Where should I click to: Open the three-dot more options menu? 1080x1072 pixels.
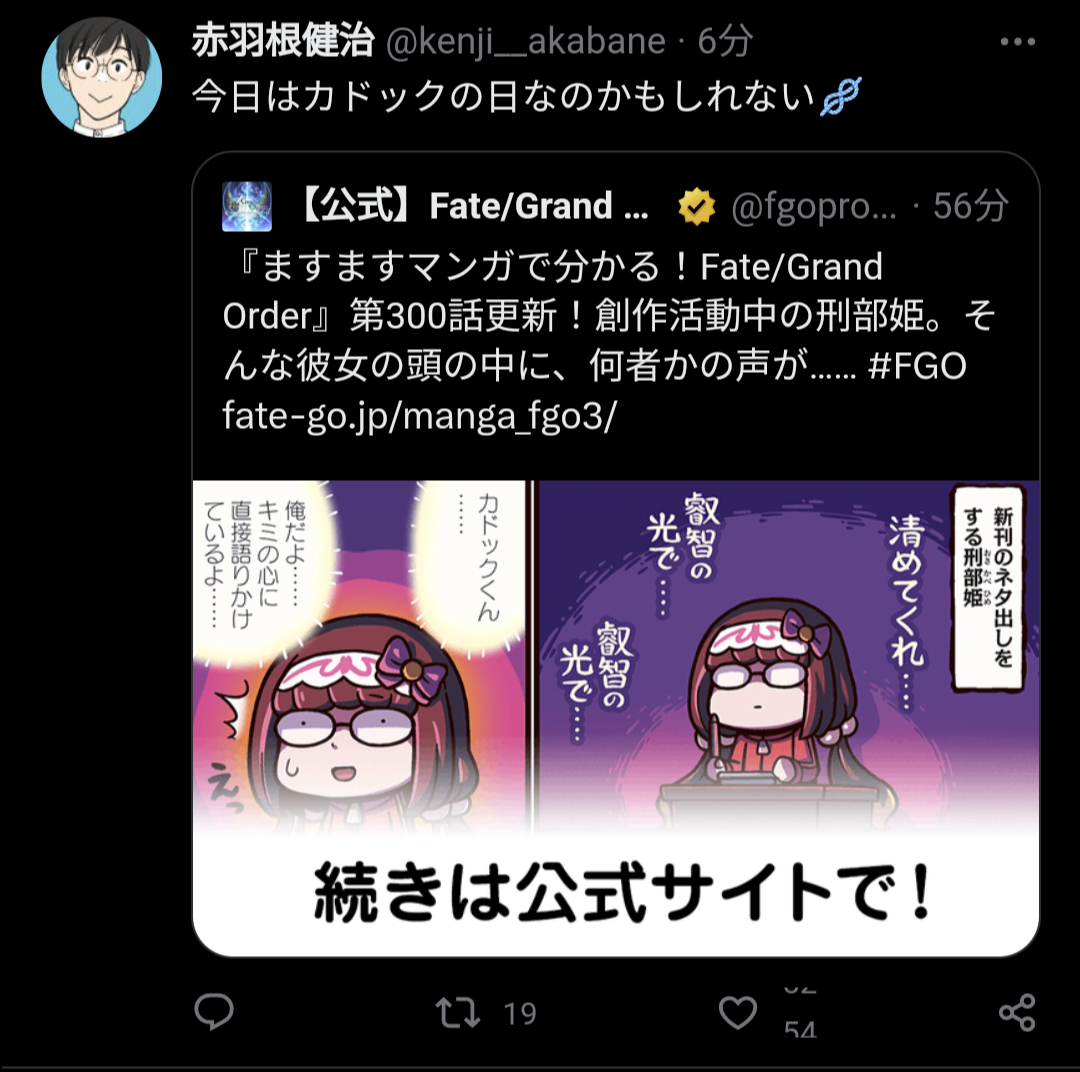pos(1017,42)
